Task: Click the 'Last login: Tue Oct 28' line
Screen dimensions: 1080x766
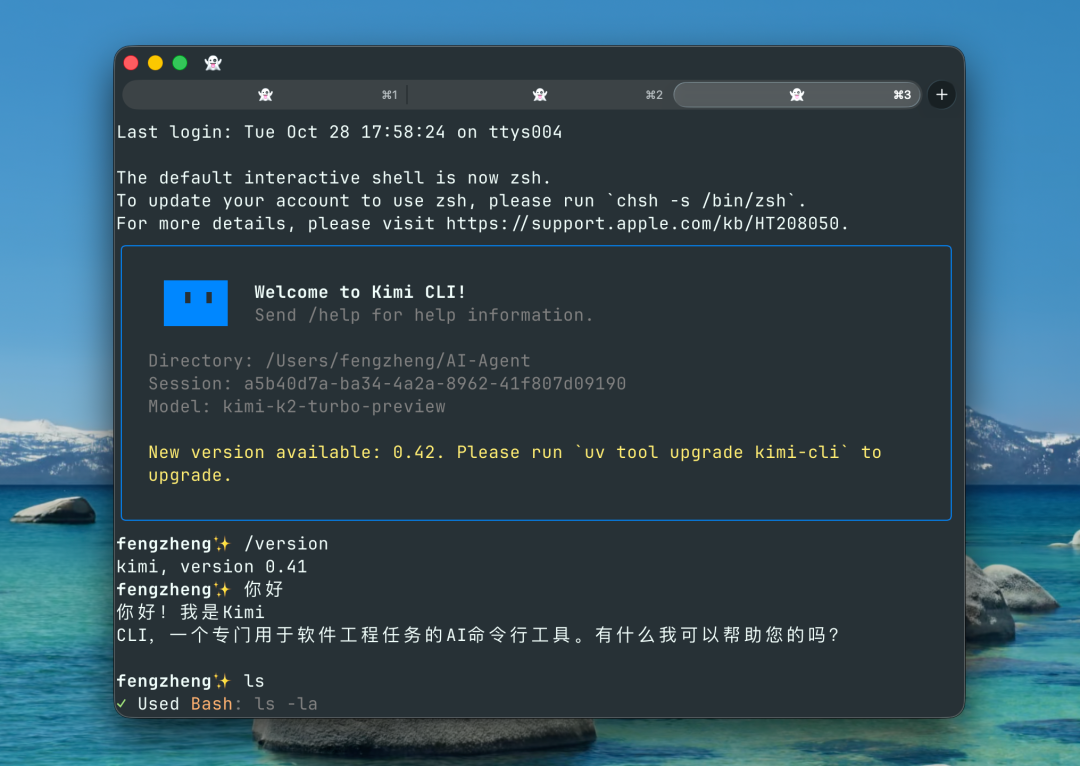Action: click(x=340, y=132)
